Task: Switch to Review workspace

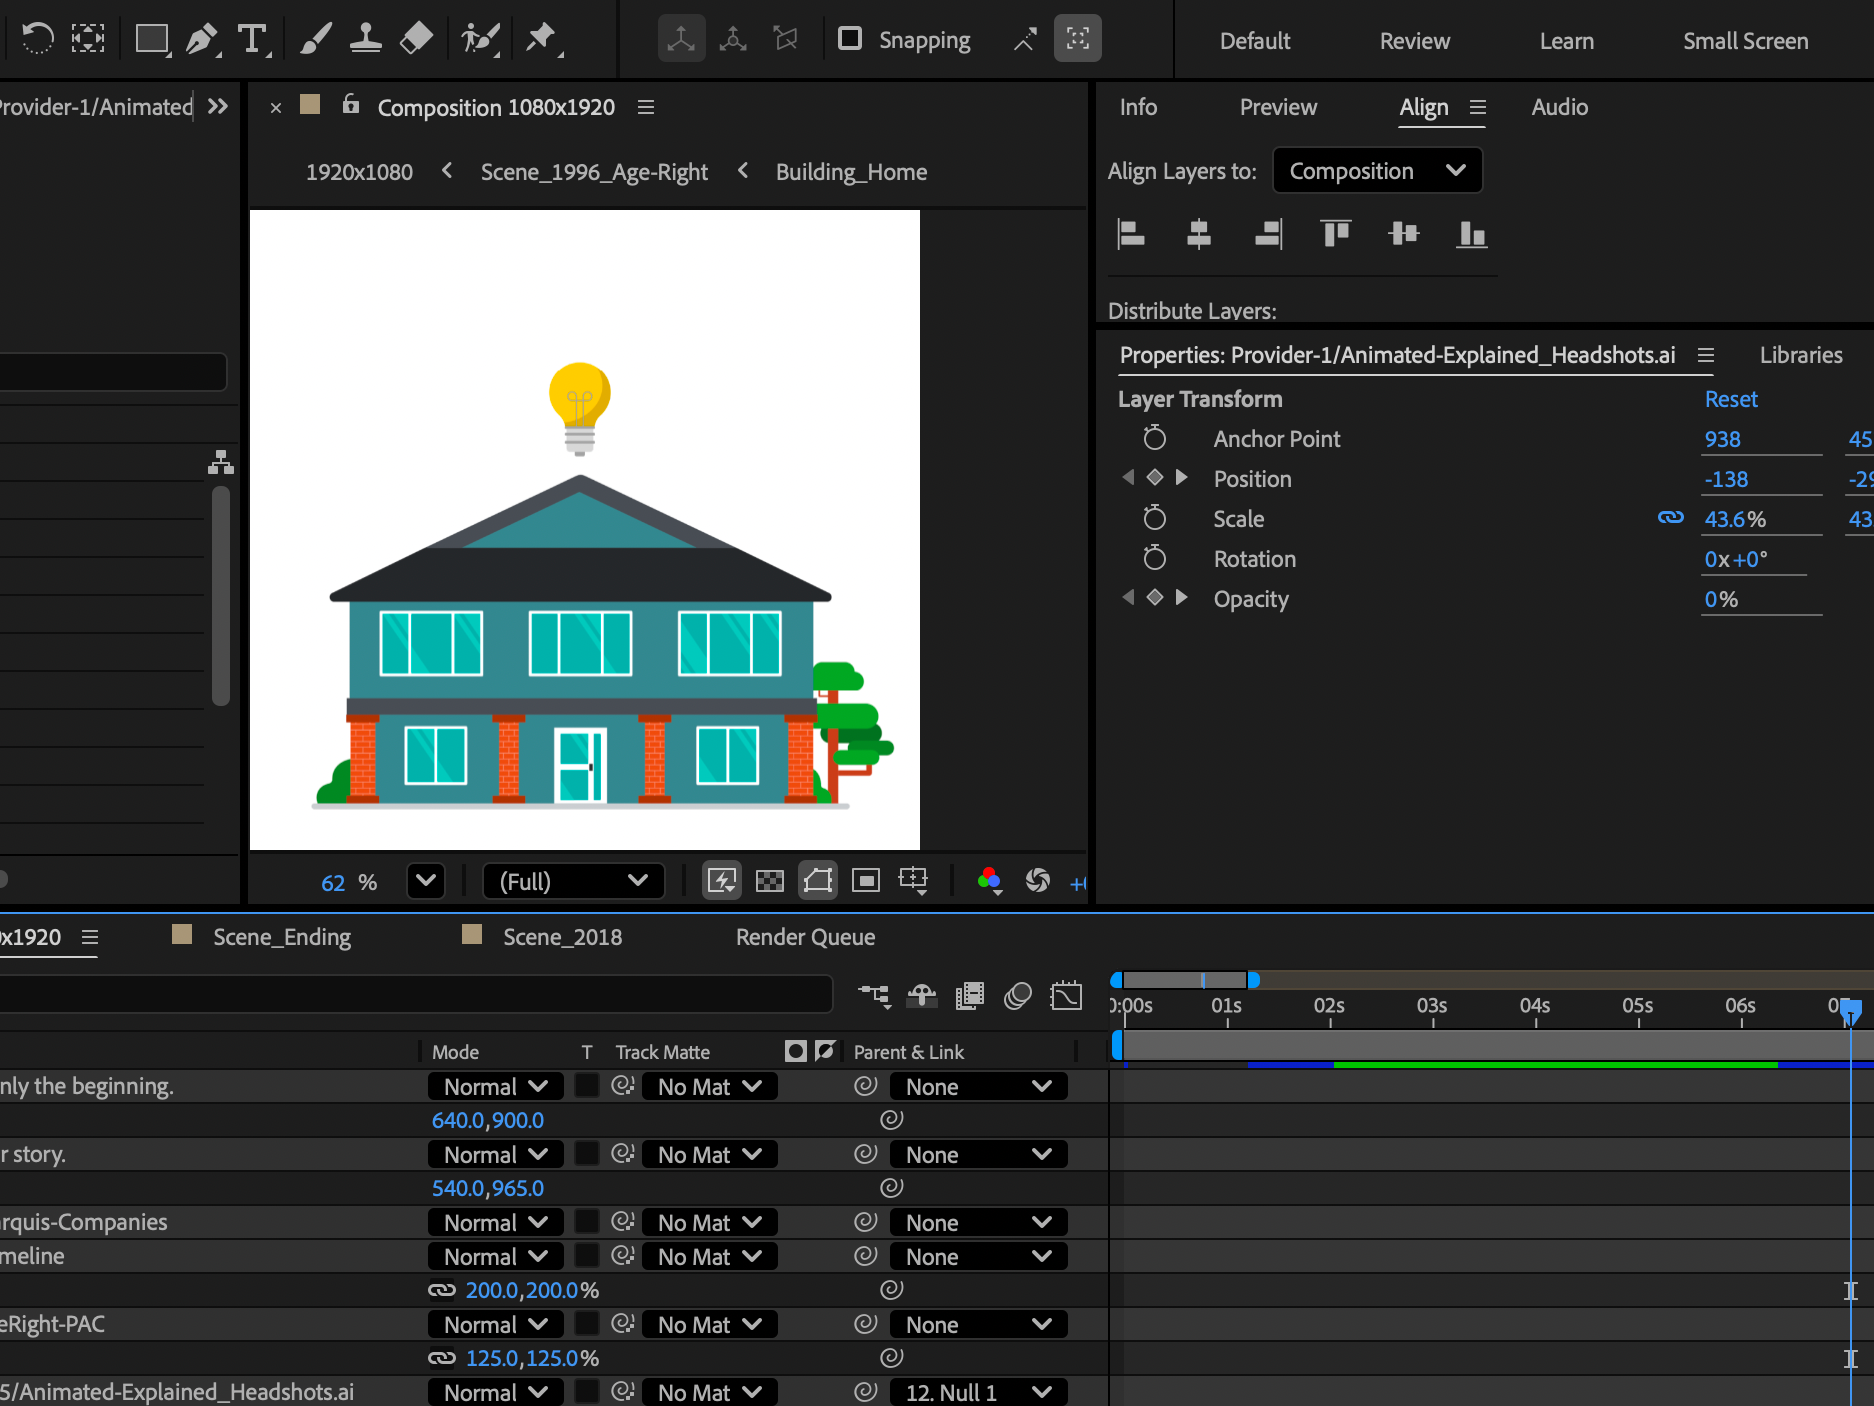Action: click(1414, 41)
